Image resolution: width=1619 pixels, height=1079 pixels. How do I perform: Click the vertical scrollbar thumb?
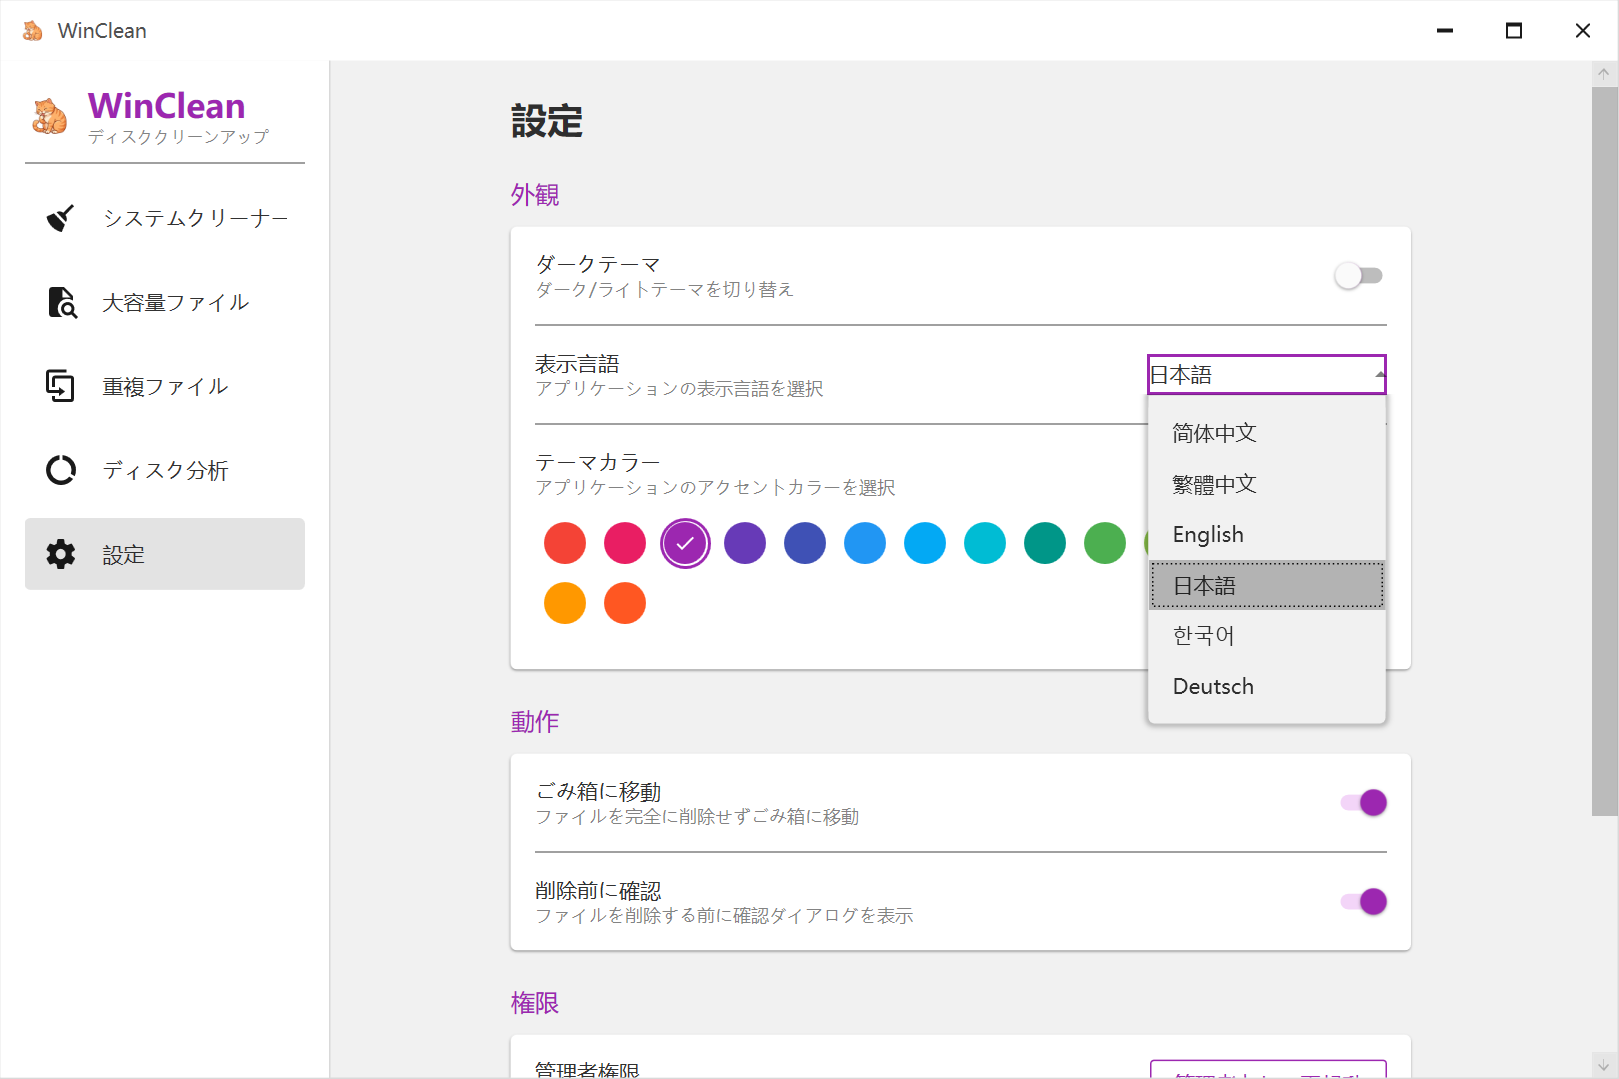pyautogui.click(x=1604, y=450)
